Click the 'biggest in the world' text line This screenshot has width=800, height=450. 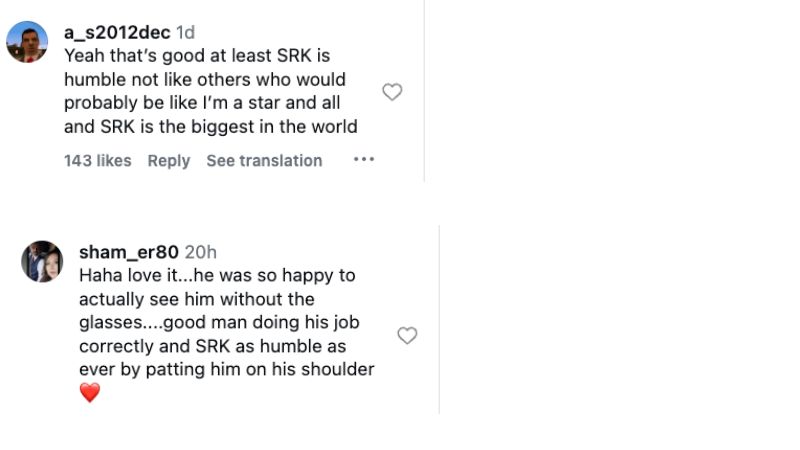pyautogui.click(x=211, y=126)
